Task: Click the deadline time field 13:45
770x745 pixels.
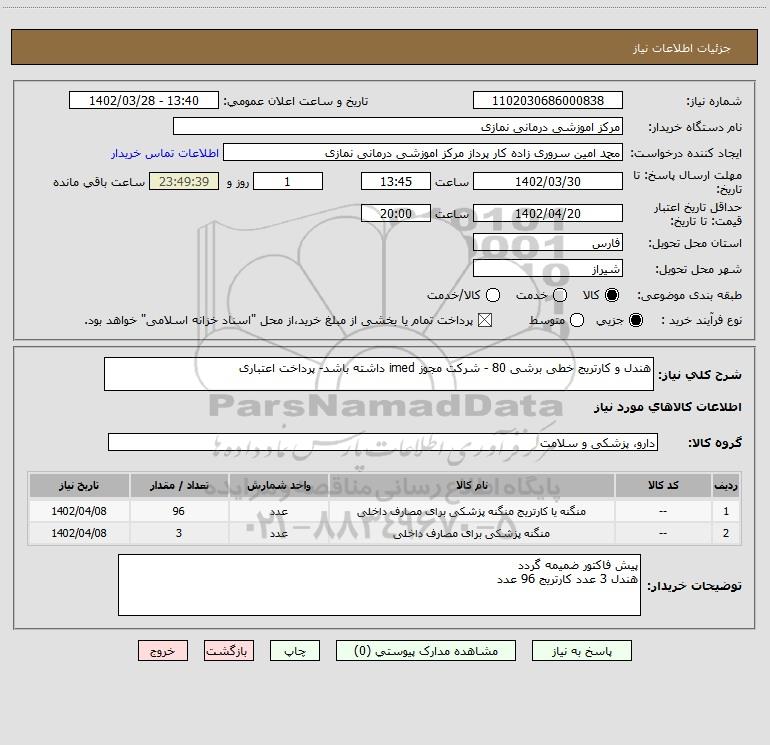Action: click(x=396, y=181)
